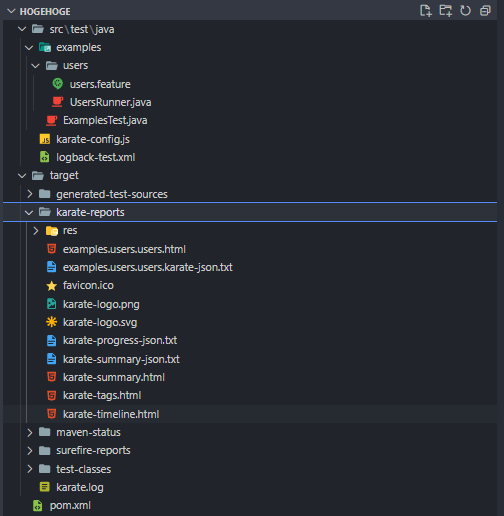Collapse the HOGEHOGE root section

[x=11, y=11]
